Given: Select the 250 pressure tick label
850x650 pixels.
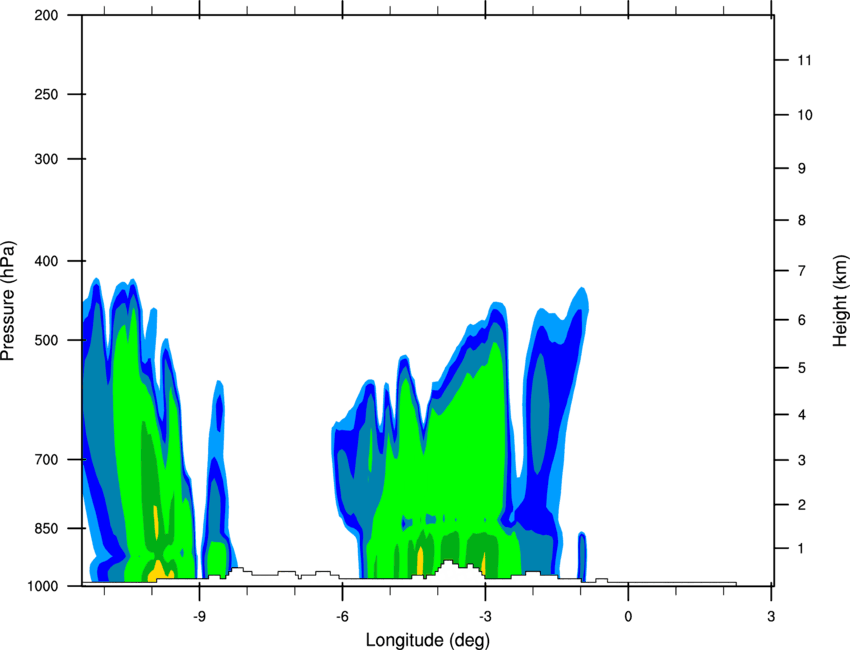Looking at the screenshot, I should click(46, 94).
